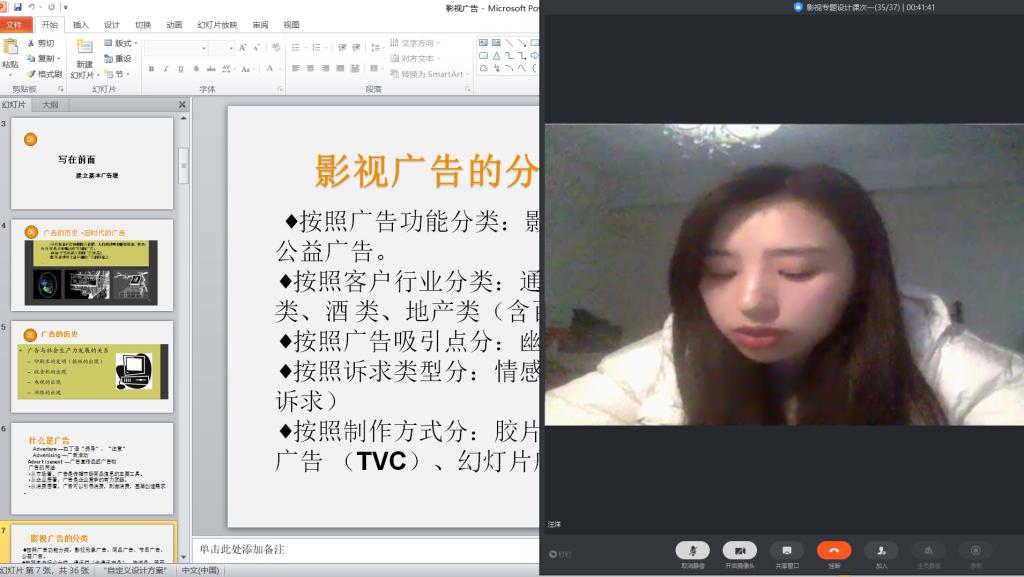
Task: Open the quick access toolbar customize dropdown
Action: click(66, 8)
